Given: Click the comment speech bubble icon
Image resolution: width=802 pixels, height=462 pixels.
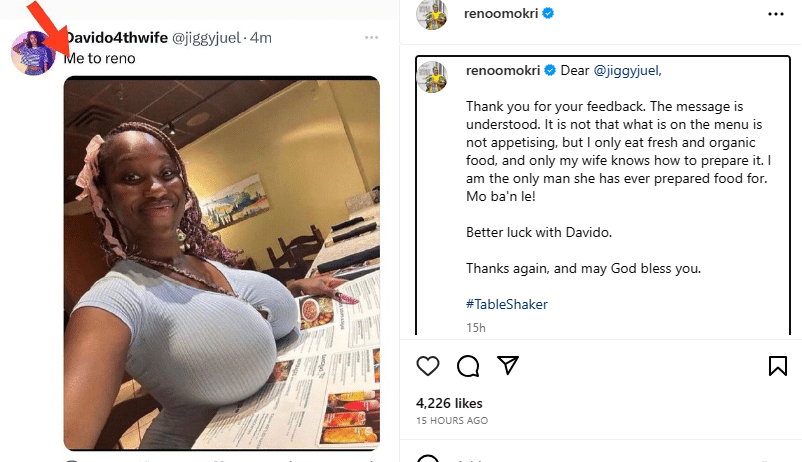Looking at the screenshot, I should coord(467,366).
